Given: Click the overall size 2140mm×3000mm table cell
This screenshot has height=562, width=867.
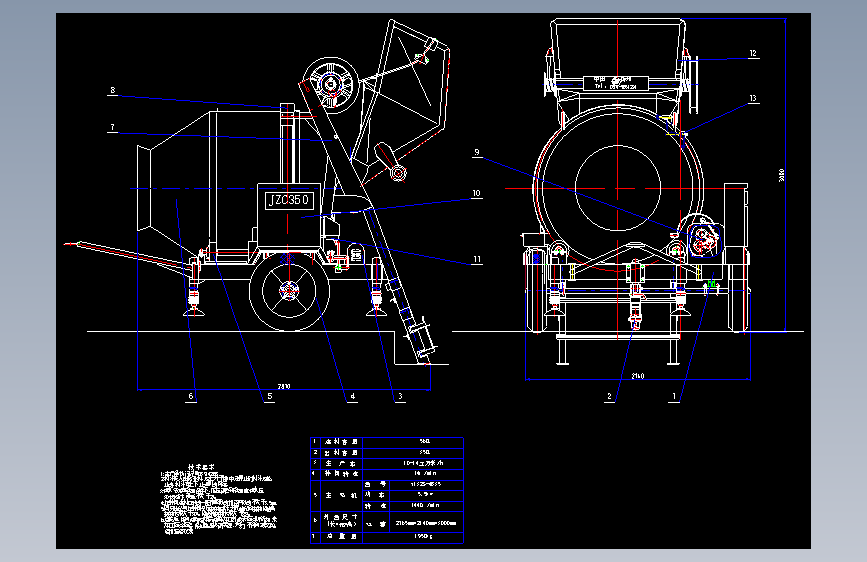Looking at the screenshot, I should (x=426, y=523).
